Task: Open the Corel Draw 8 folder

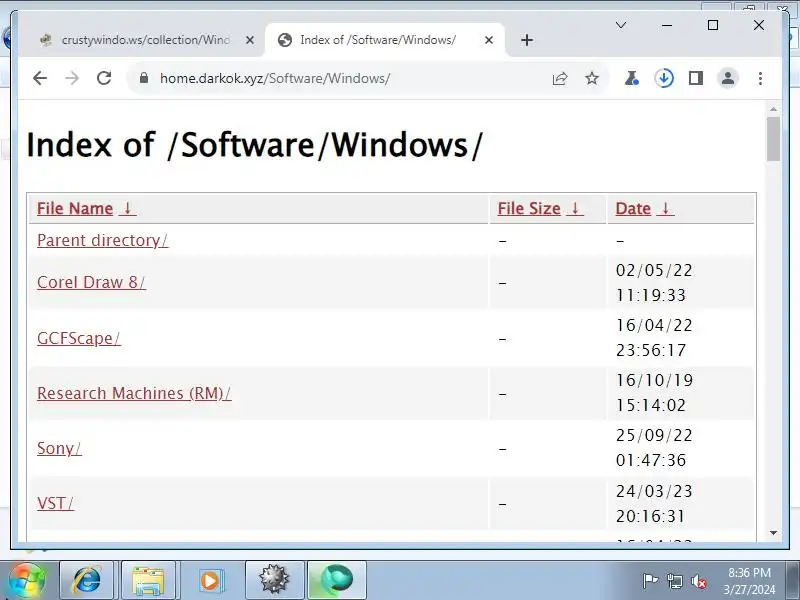Action: 91,282
